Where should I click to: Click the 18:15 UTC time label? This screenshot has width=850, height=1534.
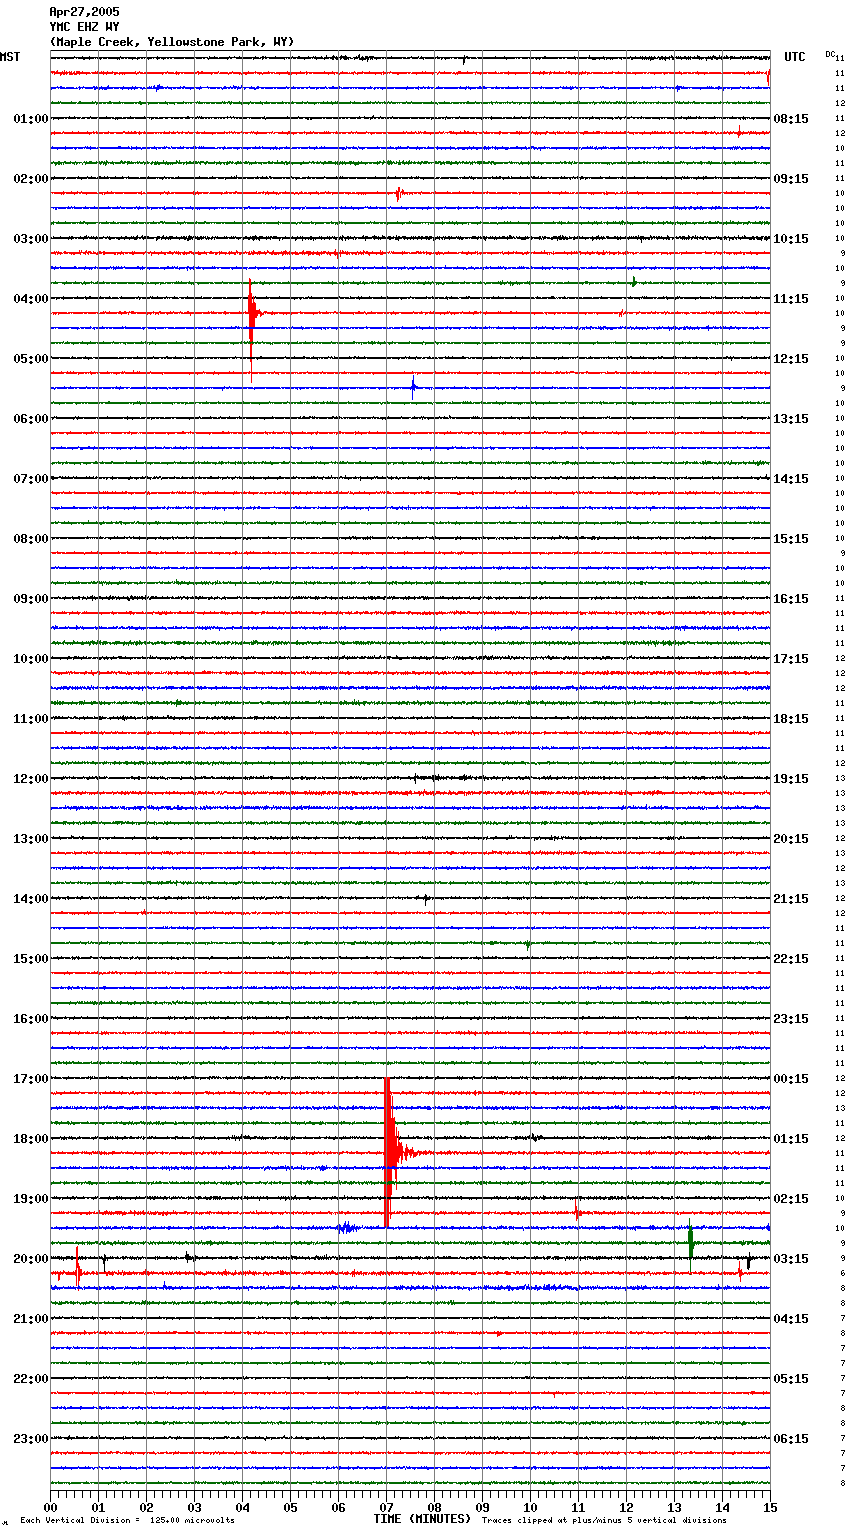click(x=791, y=719)
